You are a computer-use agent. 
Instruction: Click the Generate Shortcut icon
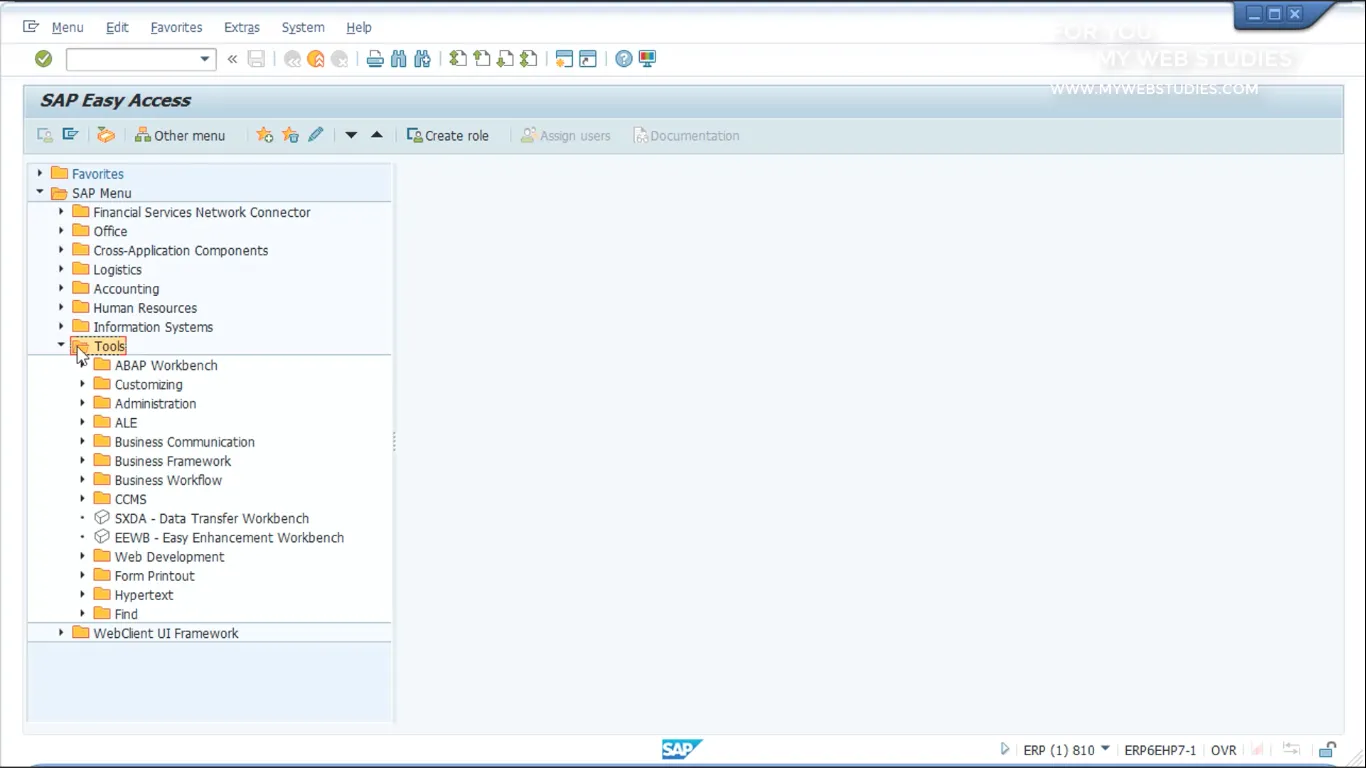[588, 59]
